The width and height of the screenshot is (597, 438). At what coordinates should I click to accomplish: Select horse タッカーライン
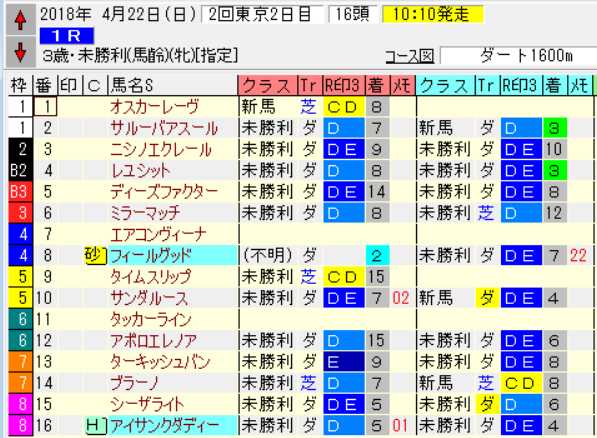click(151, 319)
